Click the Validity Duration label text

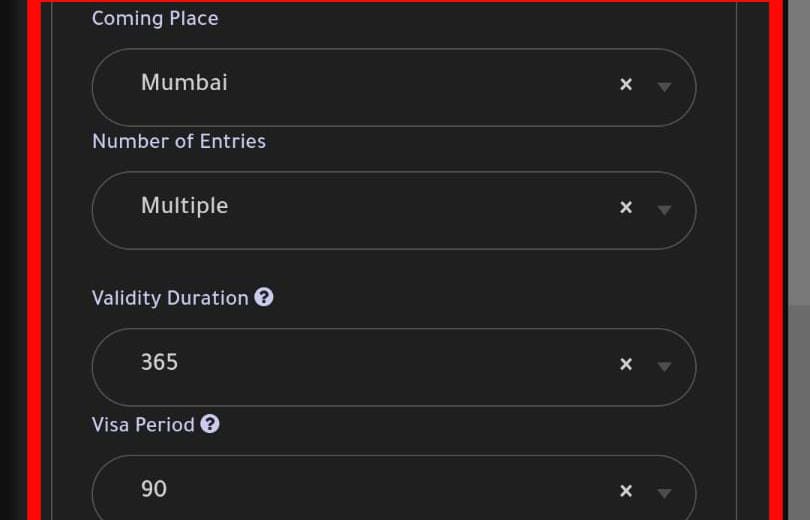170,298
